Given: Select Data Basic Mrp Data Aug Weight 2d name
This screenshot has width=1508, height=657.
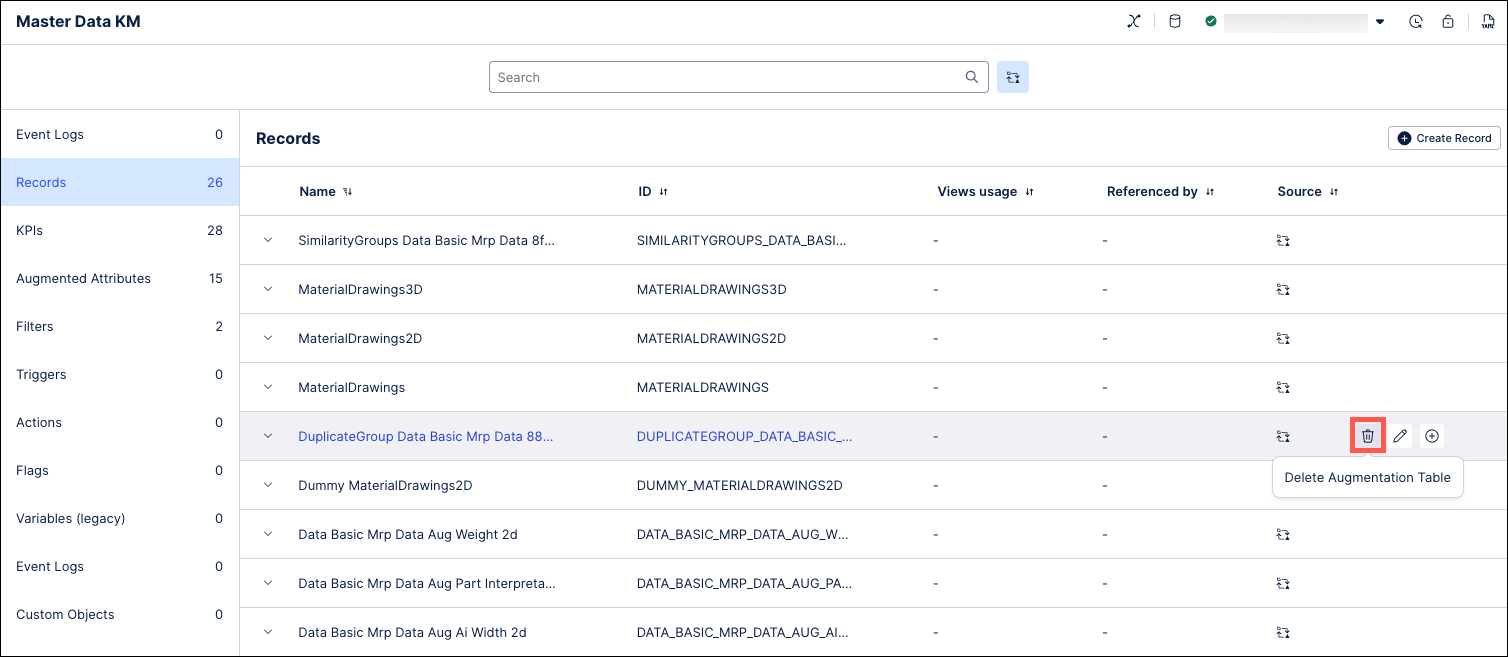Looking at the screenshot, I should click(408, 534).
